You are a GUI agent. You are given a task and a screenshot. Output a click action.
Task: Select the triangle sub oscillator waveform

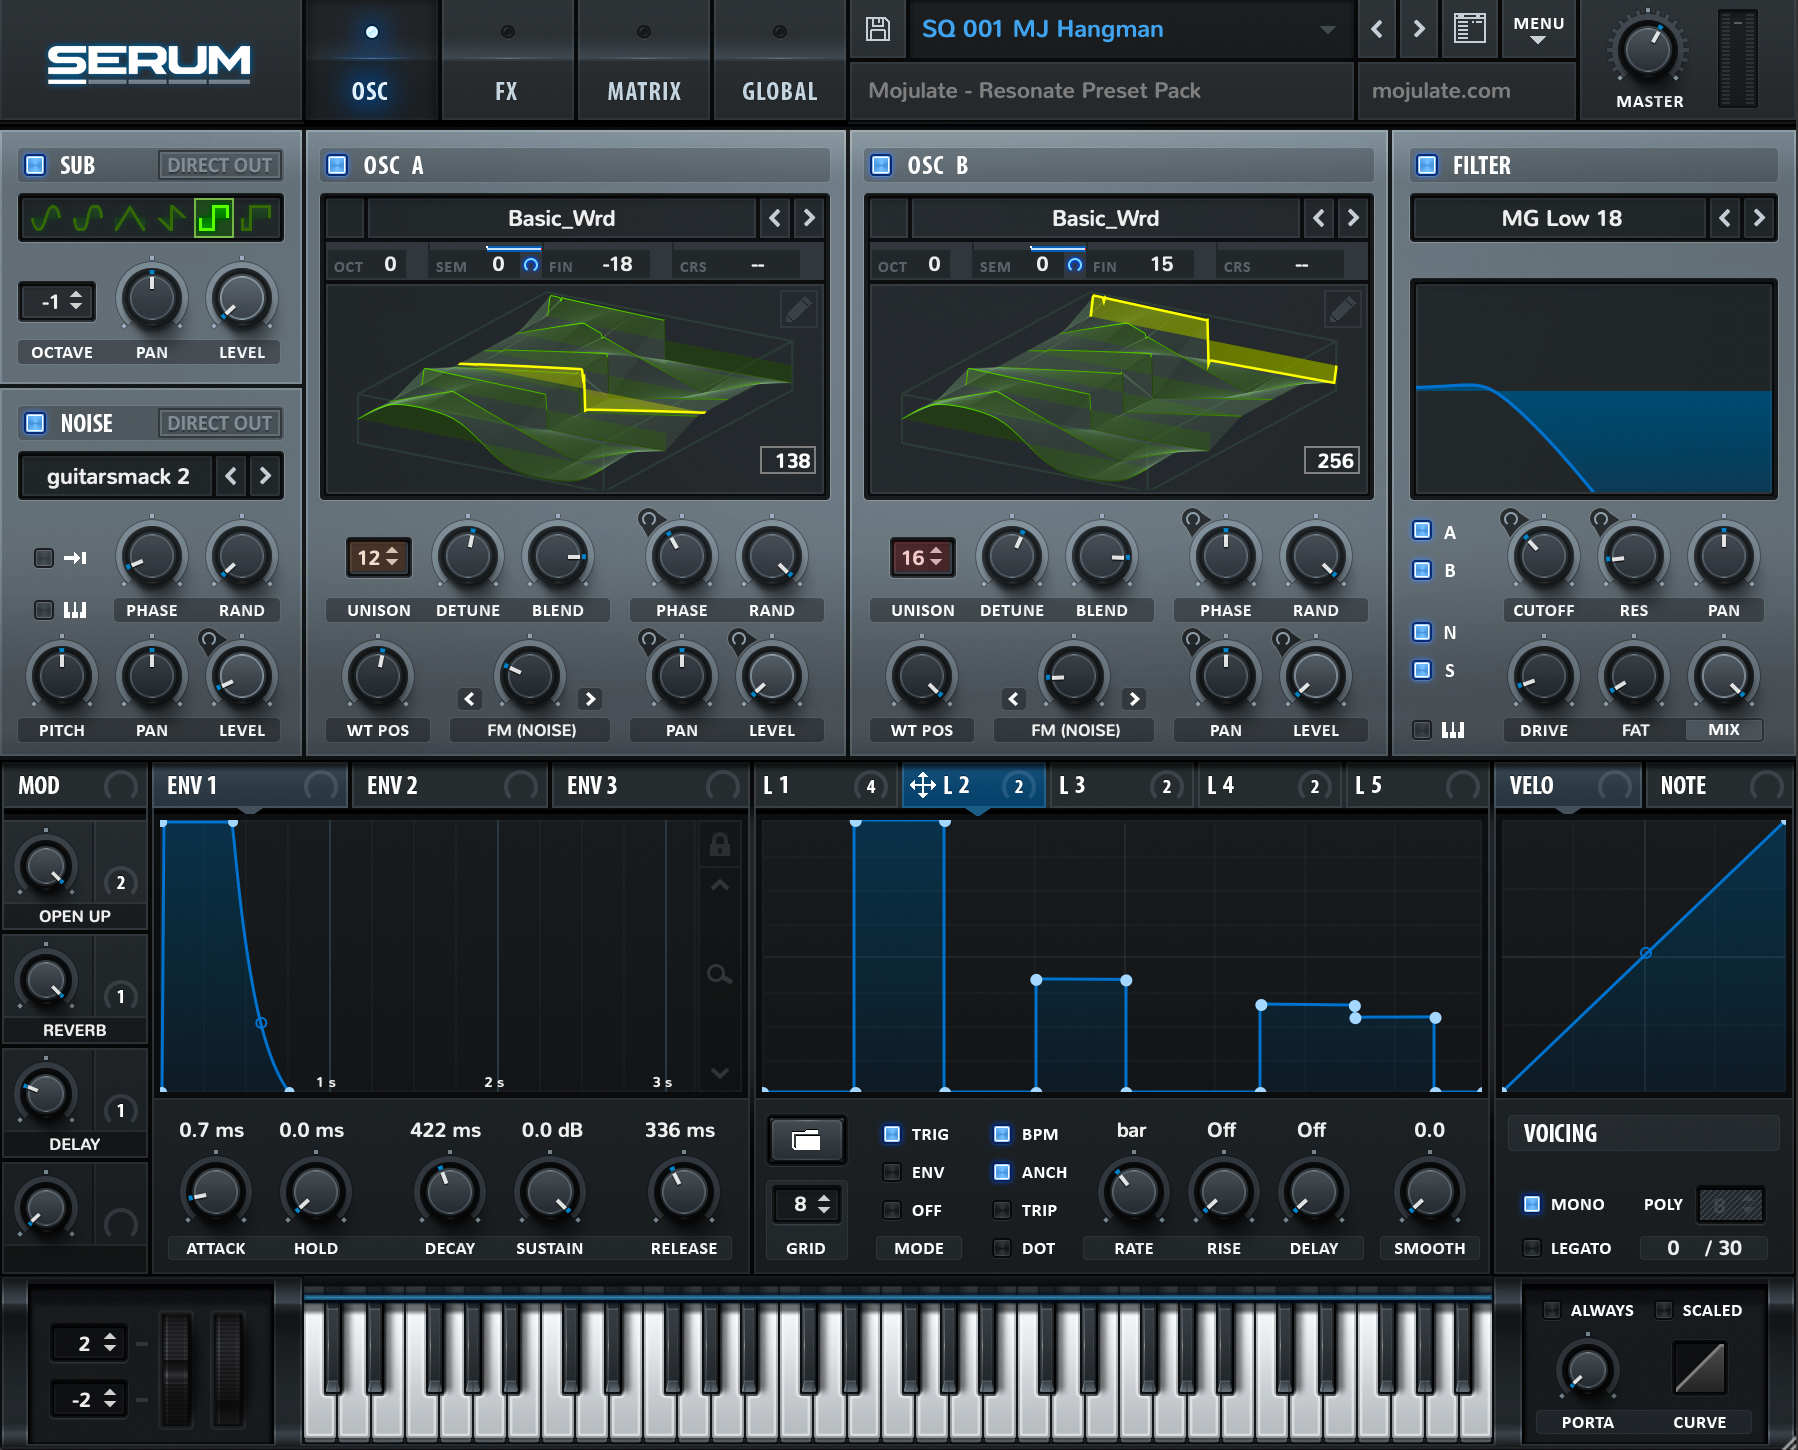[130, 217]
